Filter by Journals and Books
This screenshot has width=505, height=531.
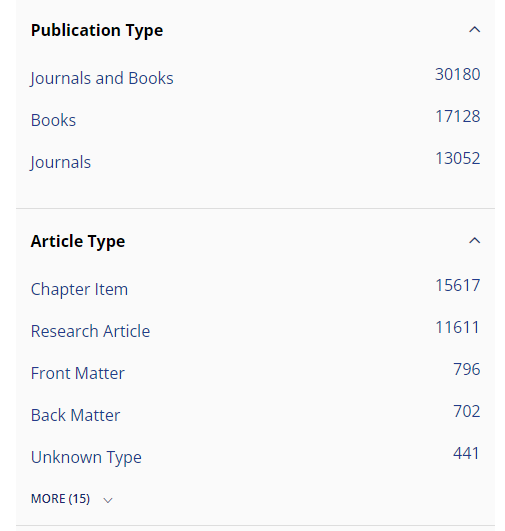pyautogui.click(x=102, y=78)
